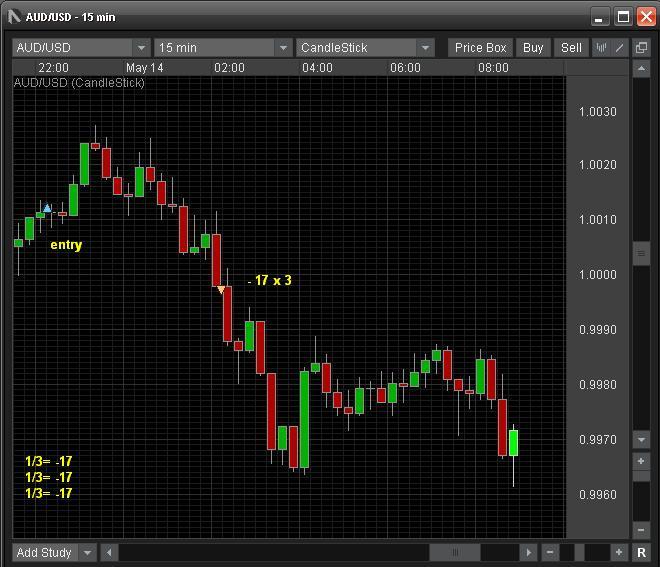The height and width of the screenshot is (567, 660).
Task: Click the chart type bars icon
Action: [x=602, y=48]
